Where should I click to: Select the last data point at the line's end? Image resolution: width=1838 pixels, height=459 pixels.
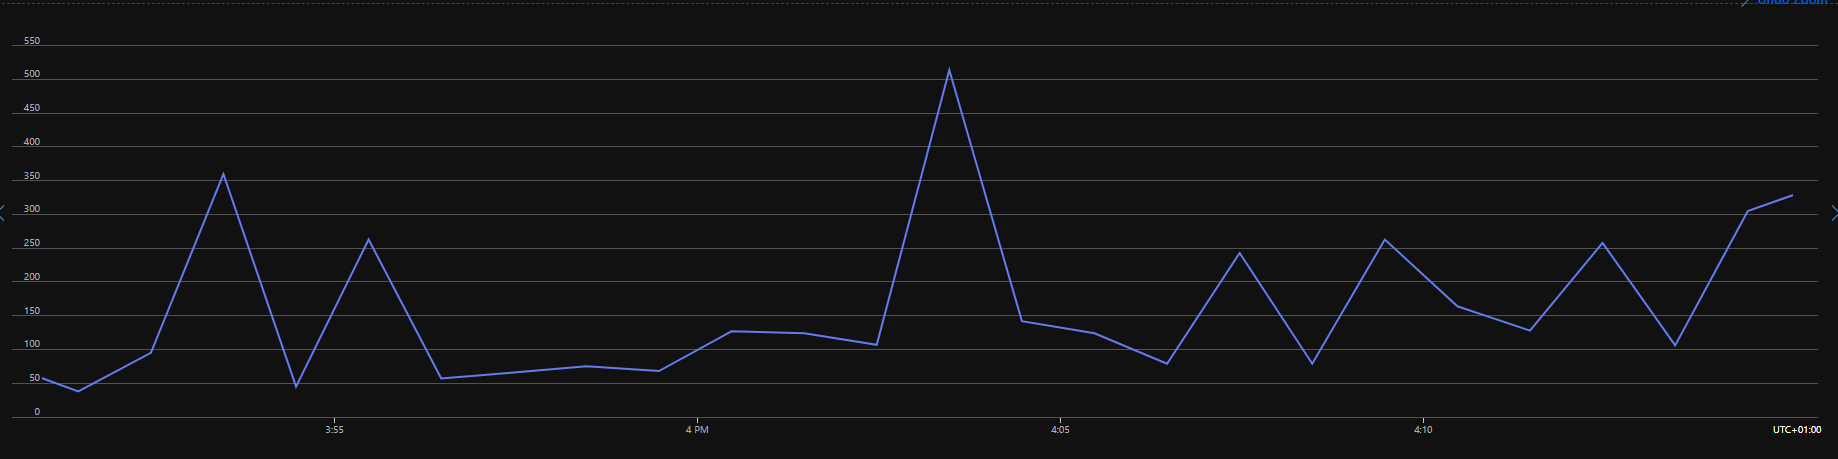[1792, 195]
